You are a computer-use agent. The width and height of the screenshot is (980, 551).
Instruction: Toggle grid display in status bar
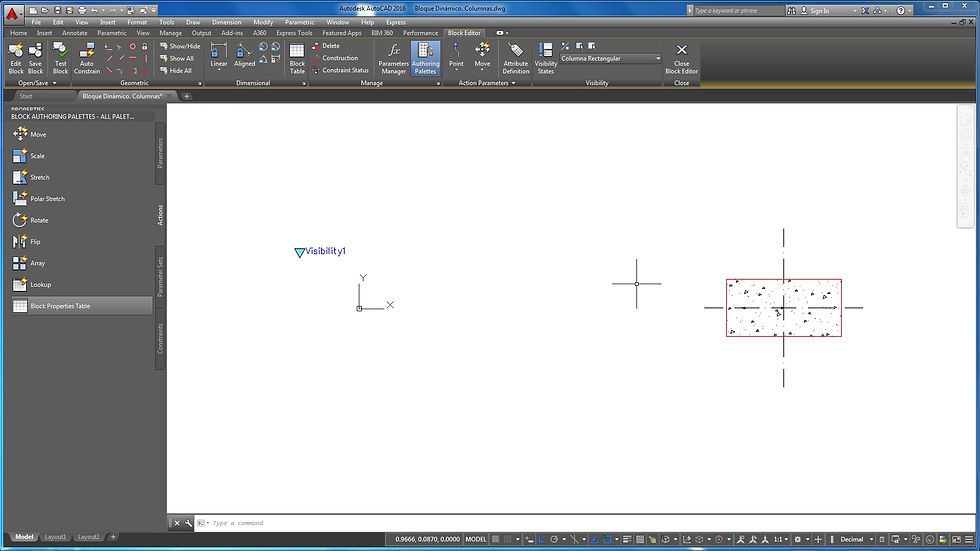coord(495,539)
